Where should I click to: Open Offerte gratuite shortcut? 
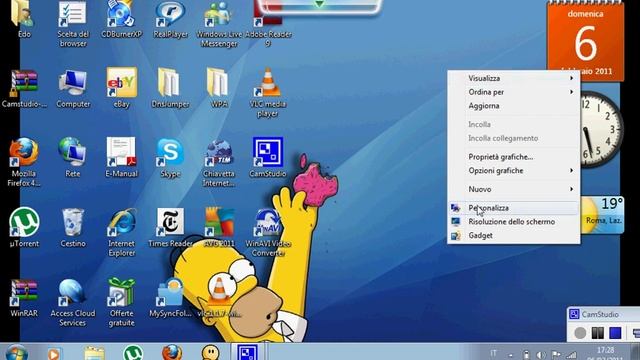click(x=121, y=303)
